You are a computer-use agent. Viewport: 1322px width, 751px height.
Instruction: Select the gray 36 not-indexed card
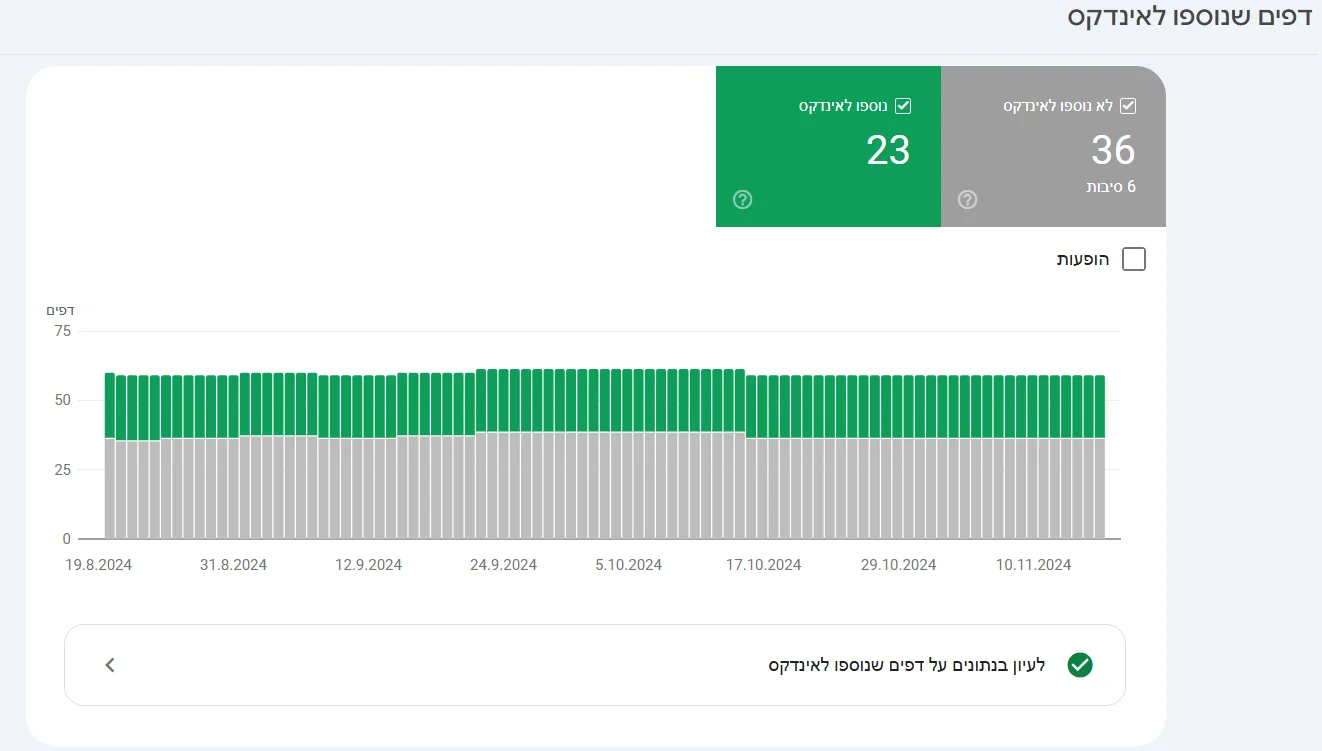pyautogui.click(x=1053, y=147)
